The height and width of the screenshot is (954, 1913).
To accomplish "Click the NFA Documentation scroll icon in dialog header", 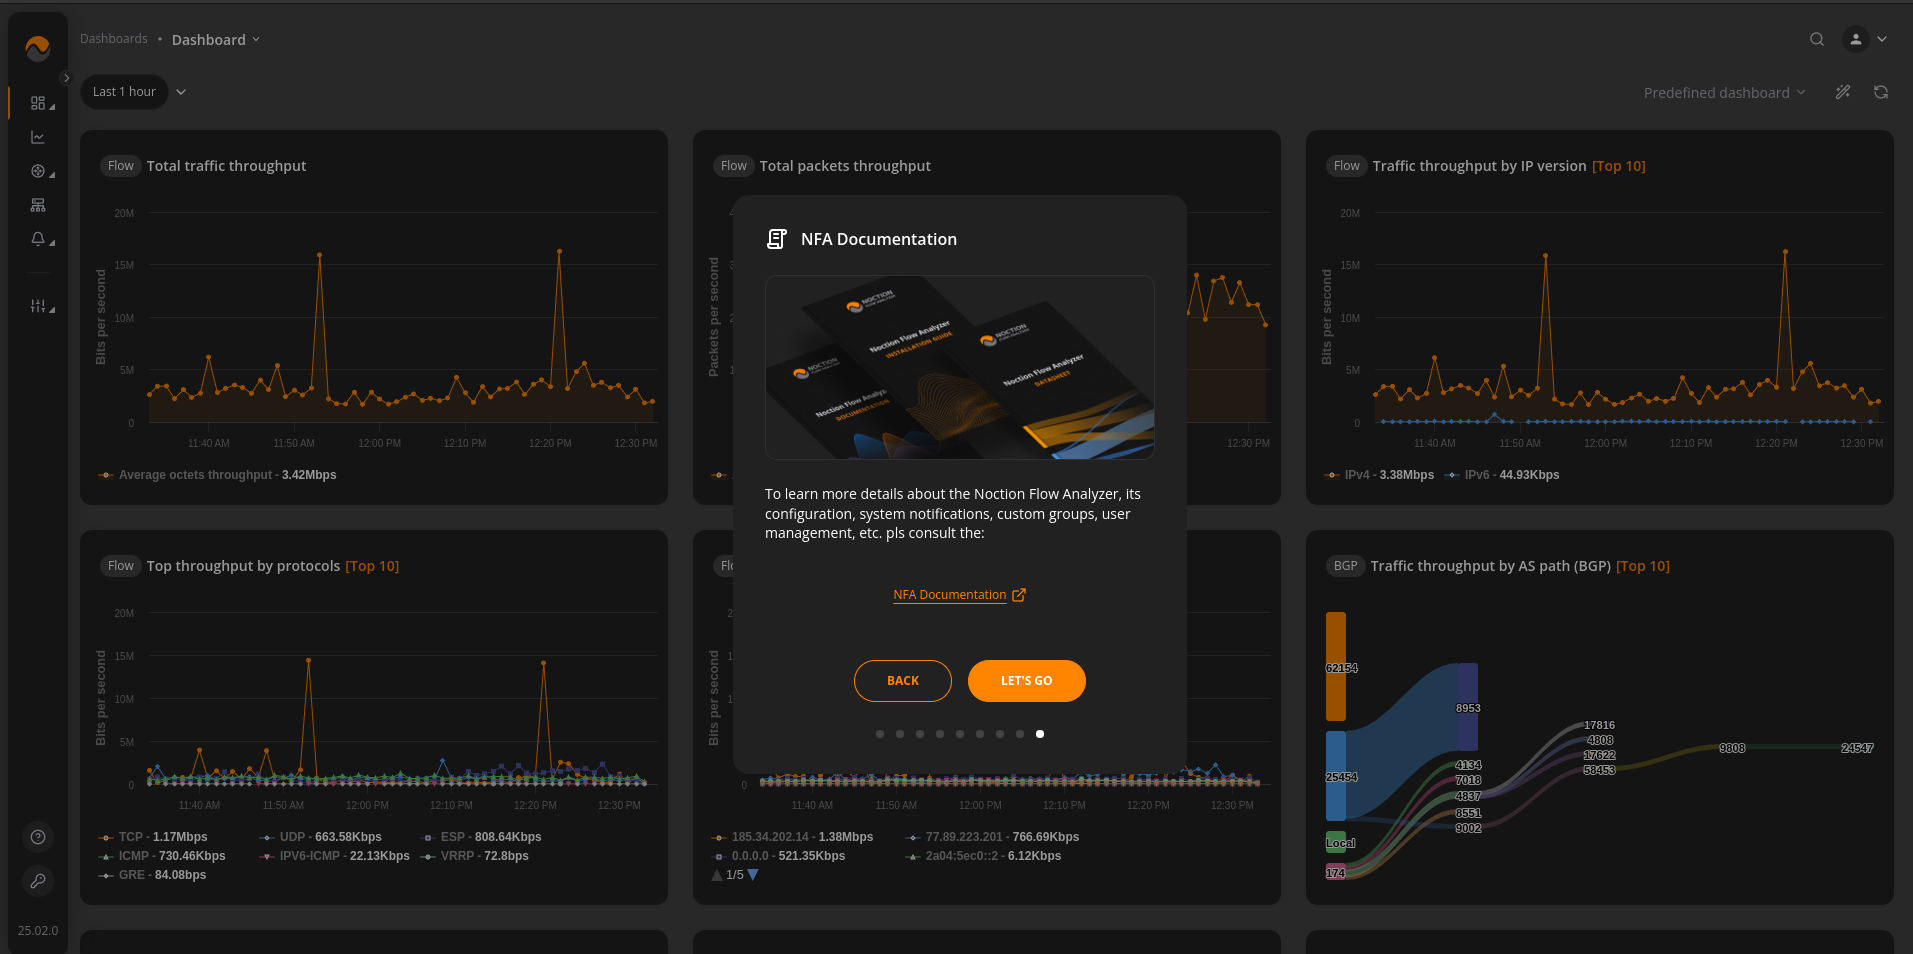I will [776, 239].
